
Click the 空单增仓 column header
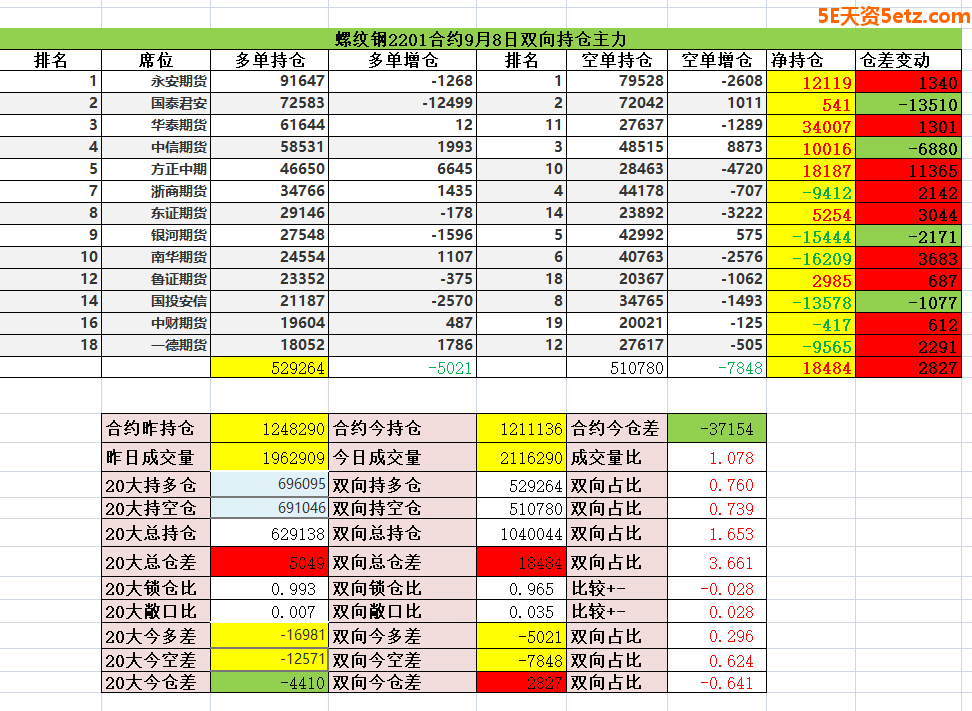[x=717, y=60]
